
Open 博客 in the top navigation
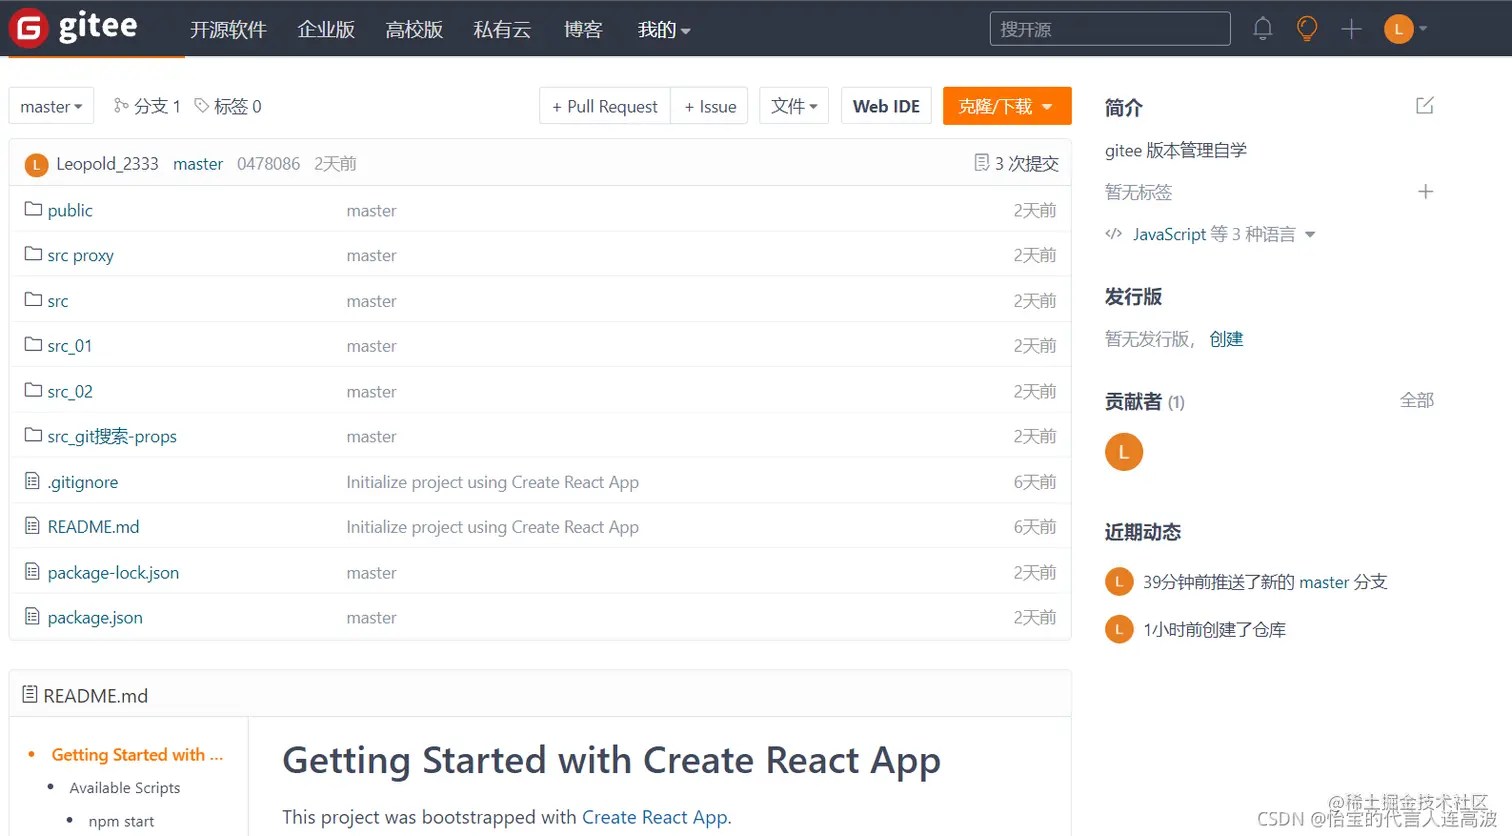583,30
